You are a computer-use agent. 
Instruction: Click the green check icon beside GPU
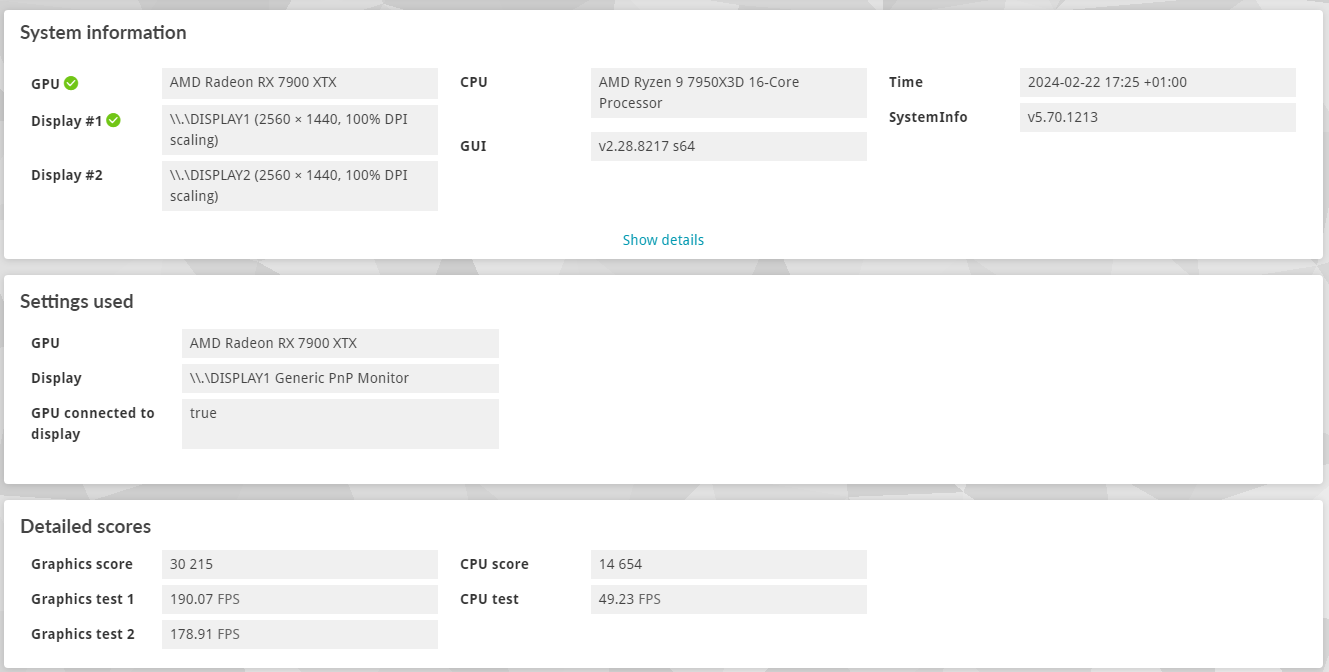click(71, 83)
